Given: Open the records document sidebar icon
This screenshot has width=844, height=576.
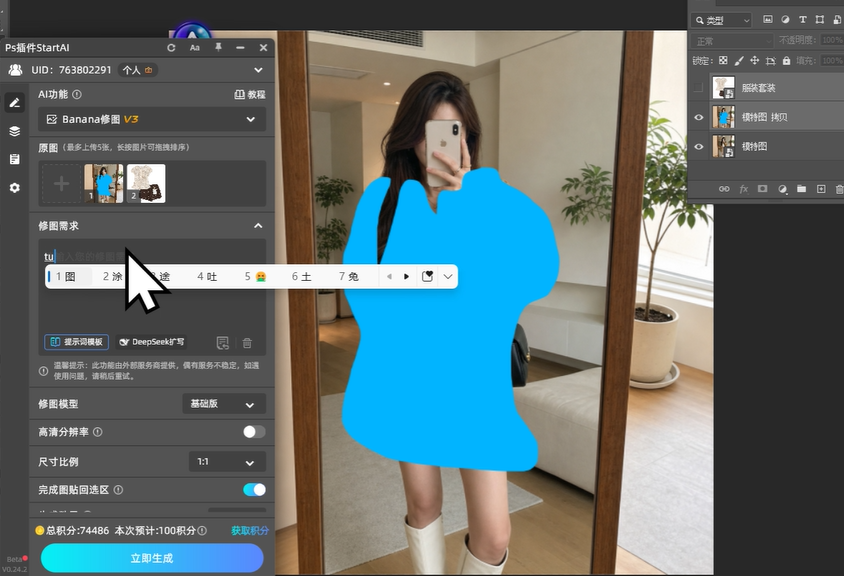Looking at the screenshot, I should point(15,159).
